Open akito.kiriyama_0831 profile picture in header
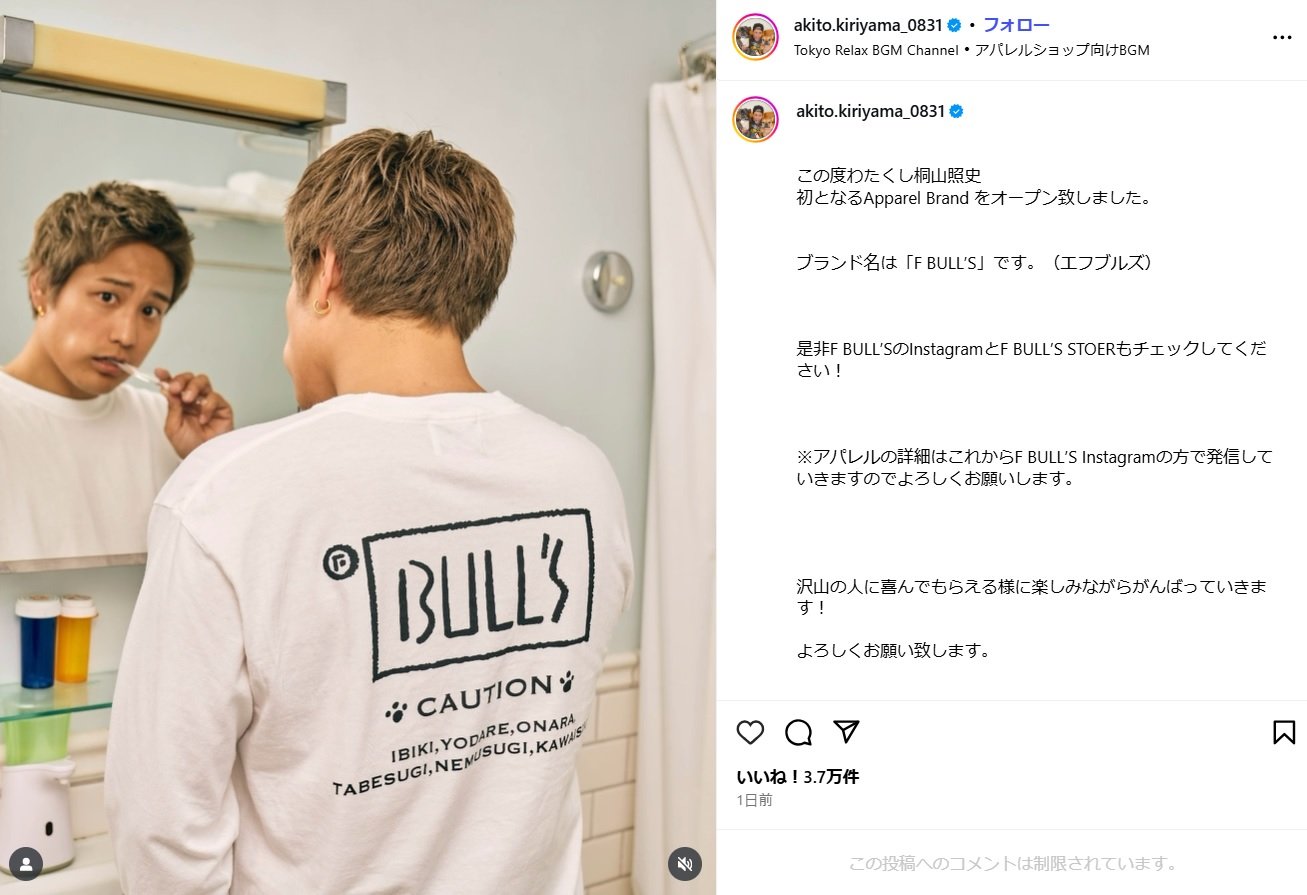 755,37
